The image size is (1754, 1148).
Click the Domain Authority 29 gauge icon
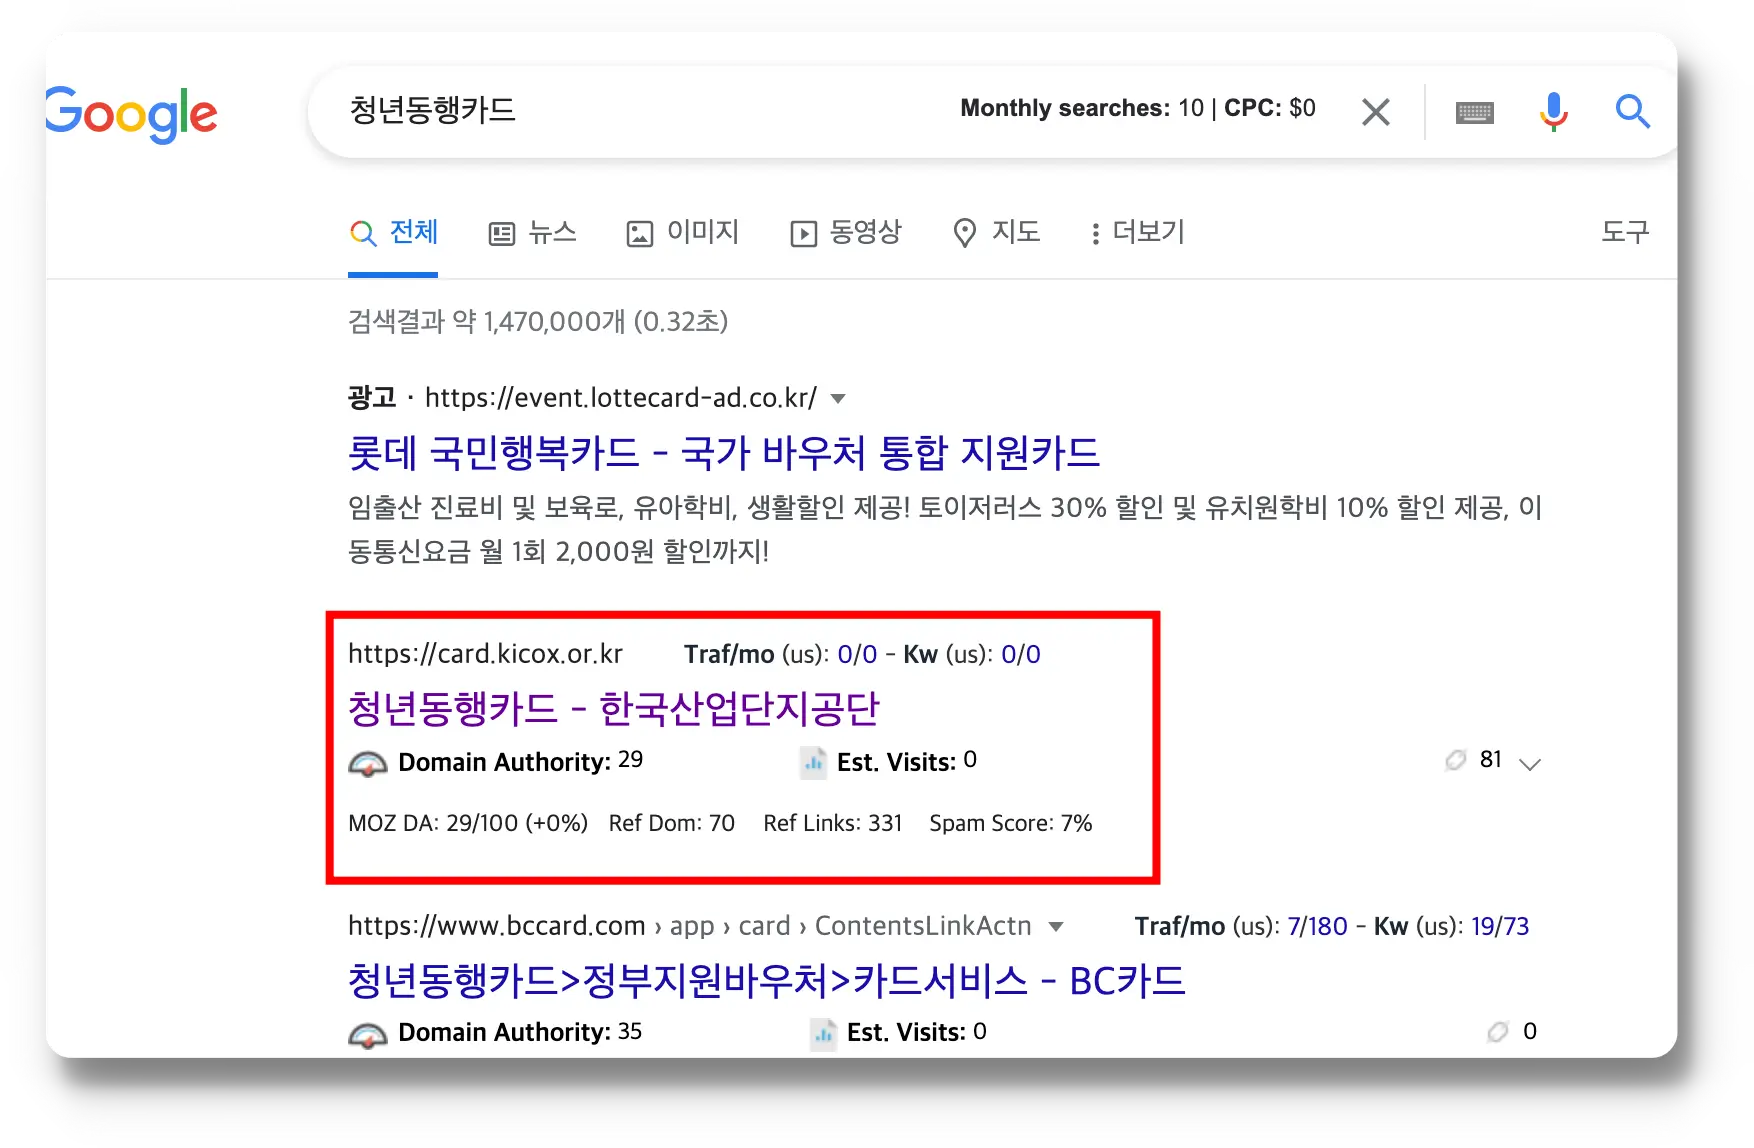point(367,764)
